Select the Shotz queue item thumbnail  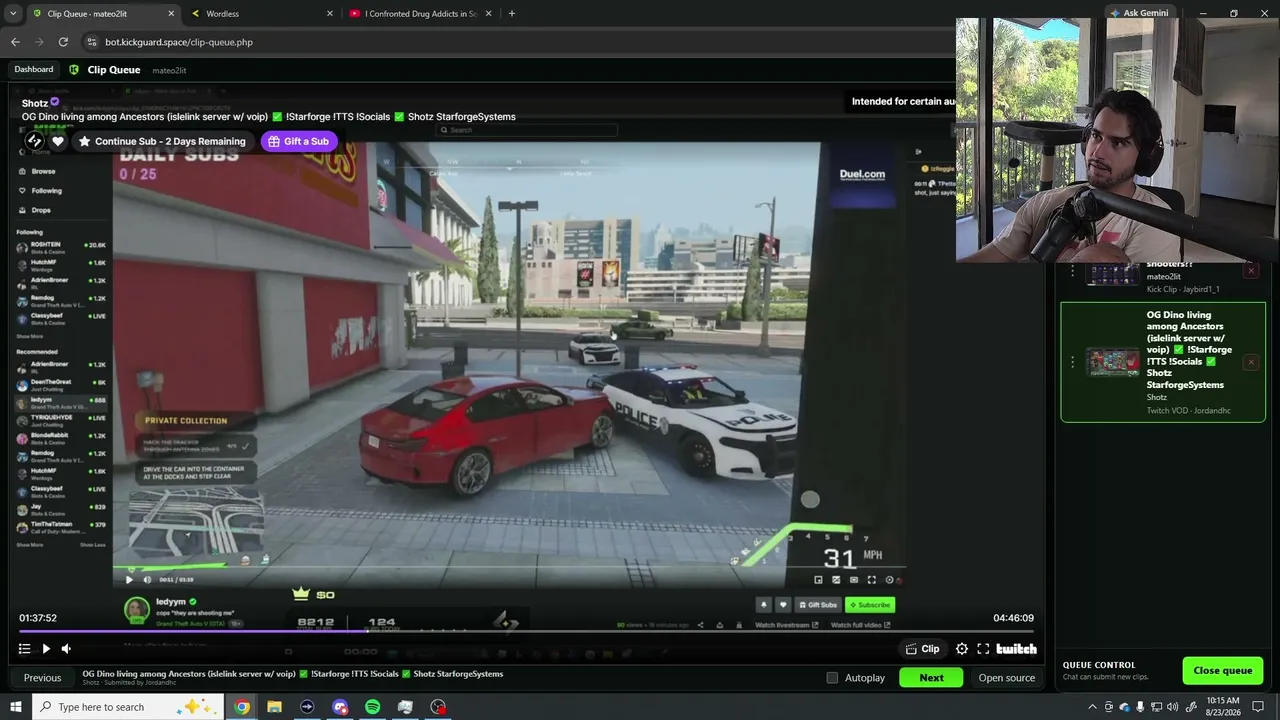click(x=1113, y=362)
